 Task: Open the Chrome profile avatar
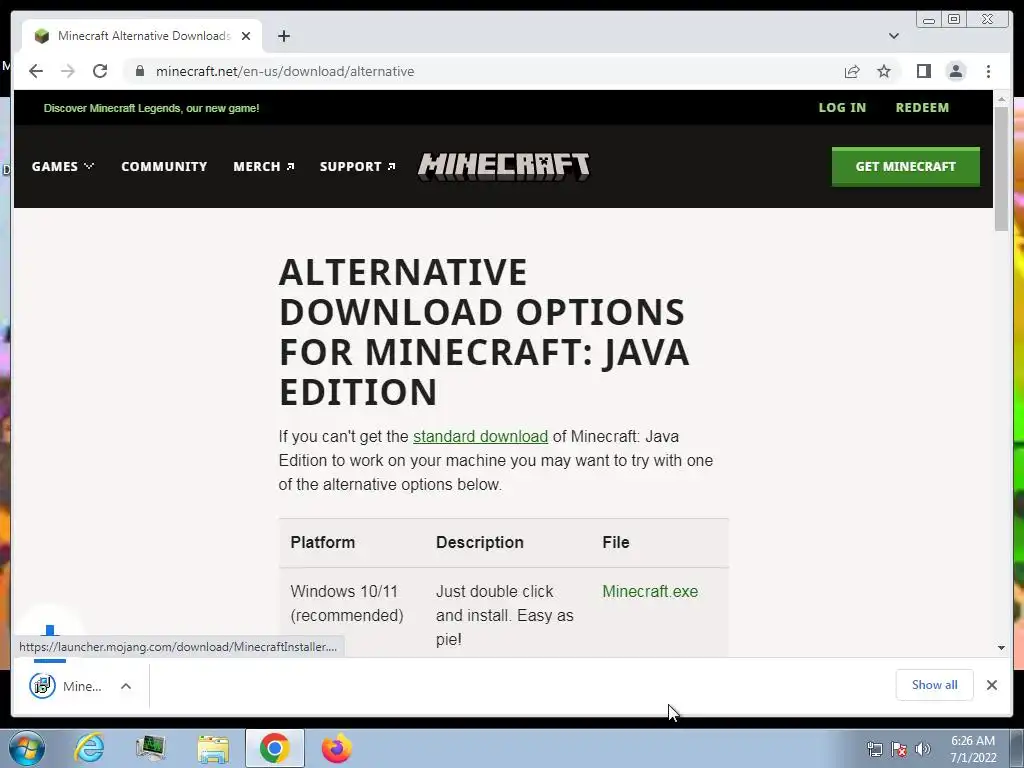[x=955, y=71]
